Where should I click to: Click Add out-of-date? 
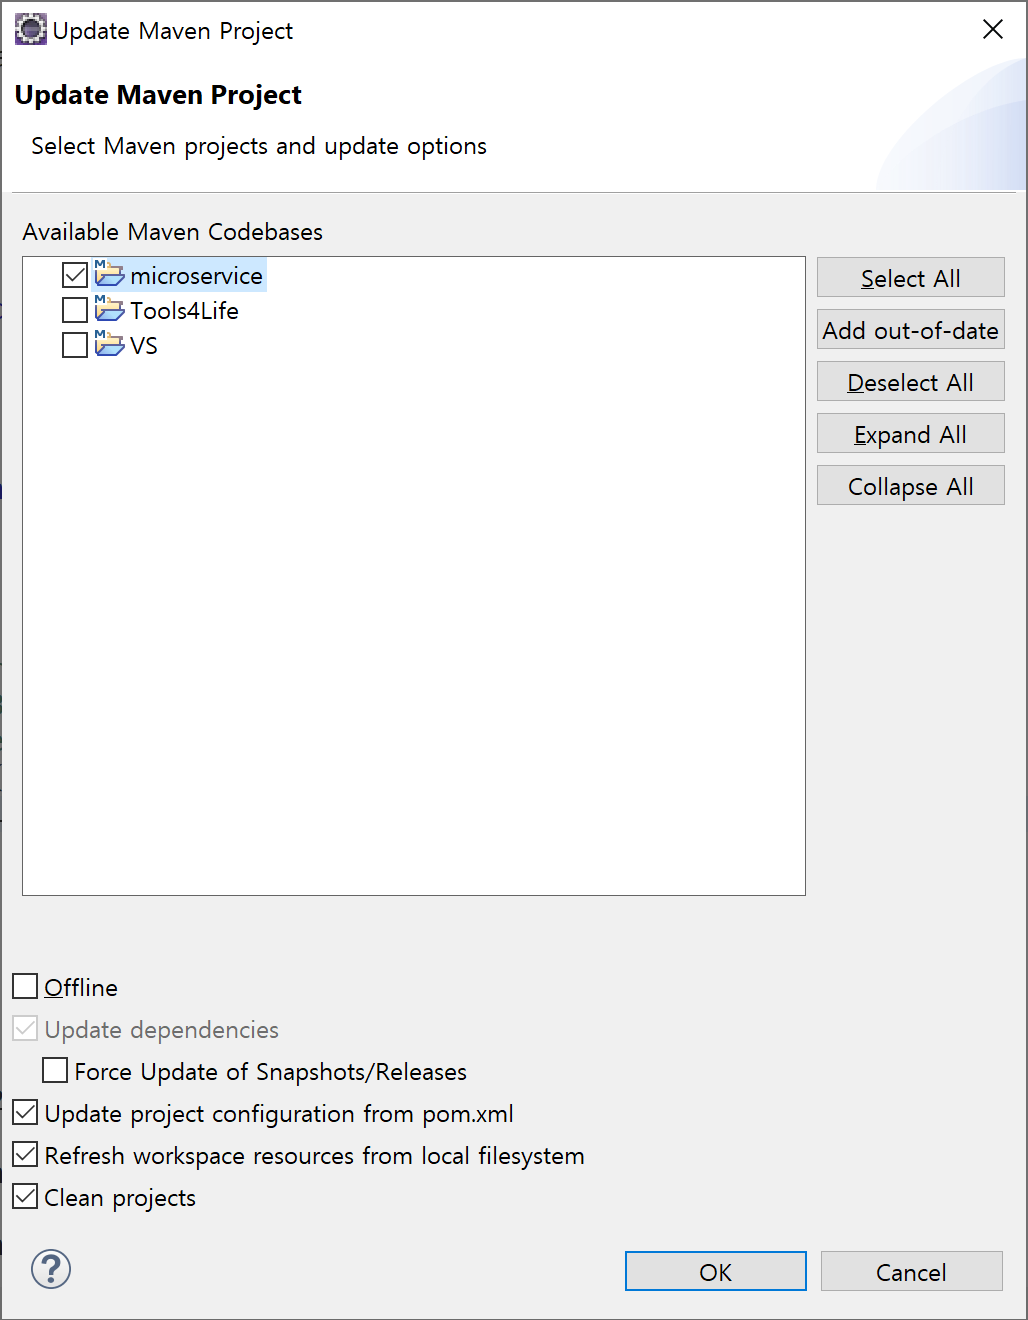pyautogui.click(x=910, y=329)
